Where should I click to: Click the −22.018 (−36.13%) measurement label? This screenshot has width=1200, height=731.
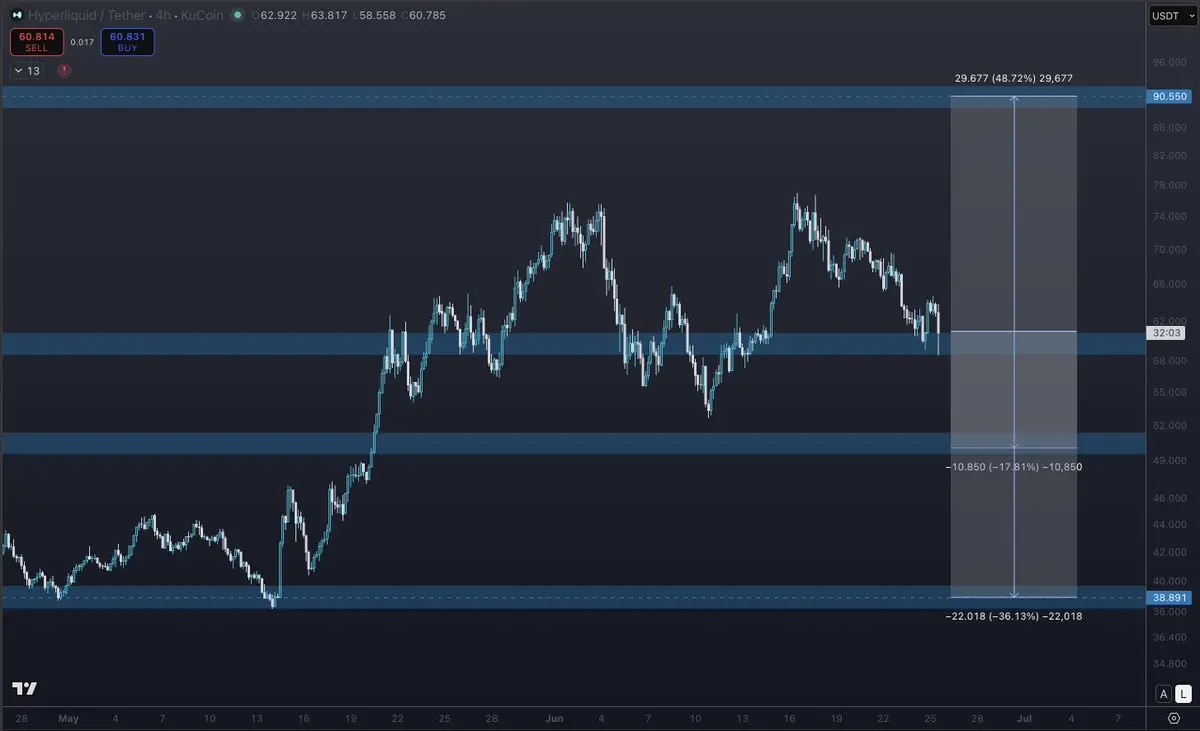tap(1014, 616)
